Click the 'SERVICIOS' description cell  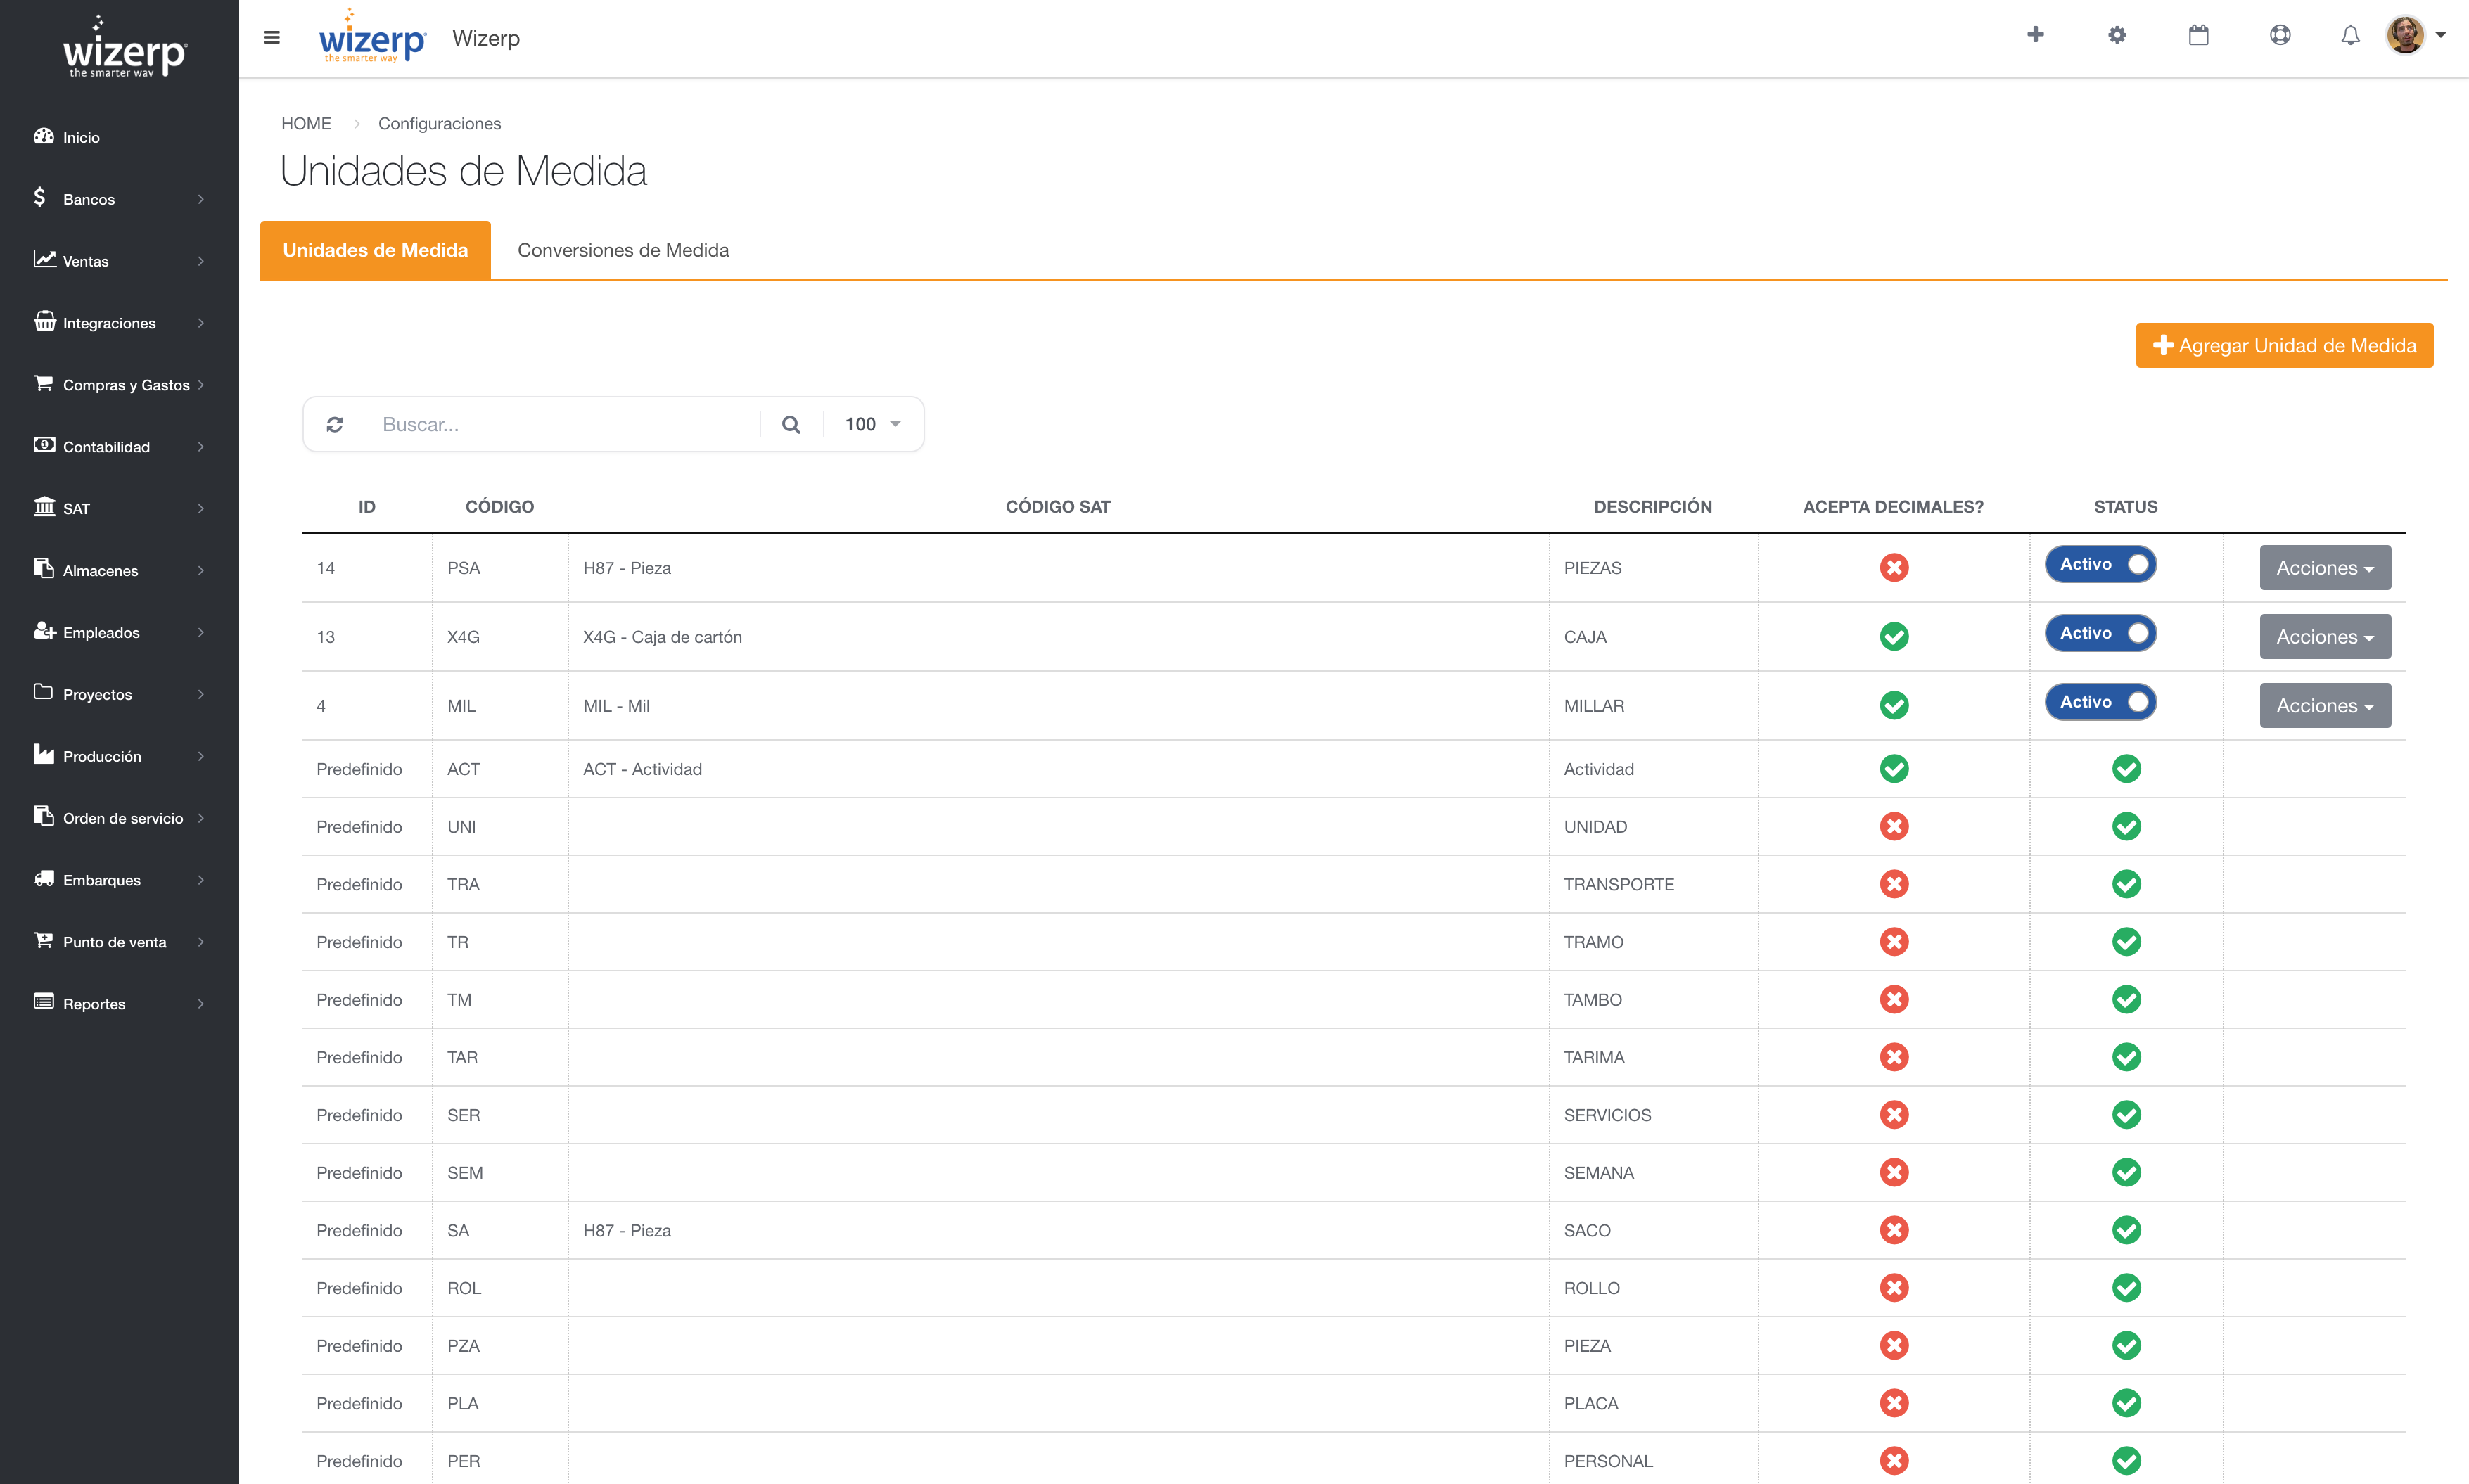pos(1654,1115)
